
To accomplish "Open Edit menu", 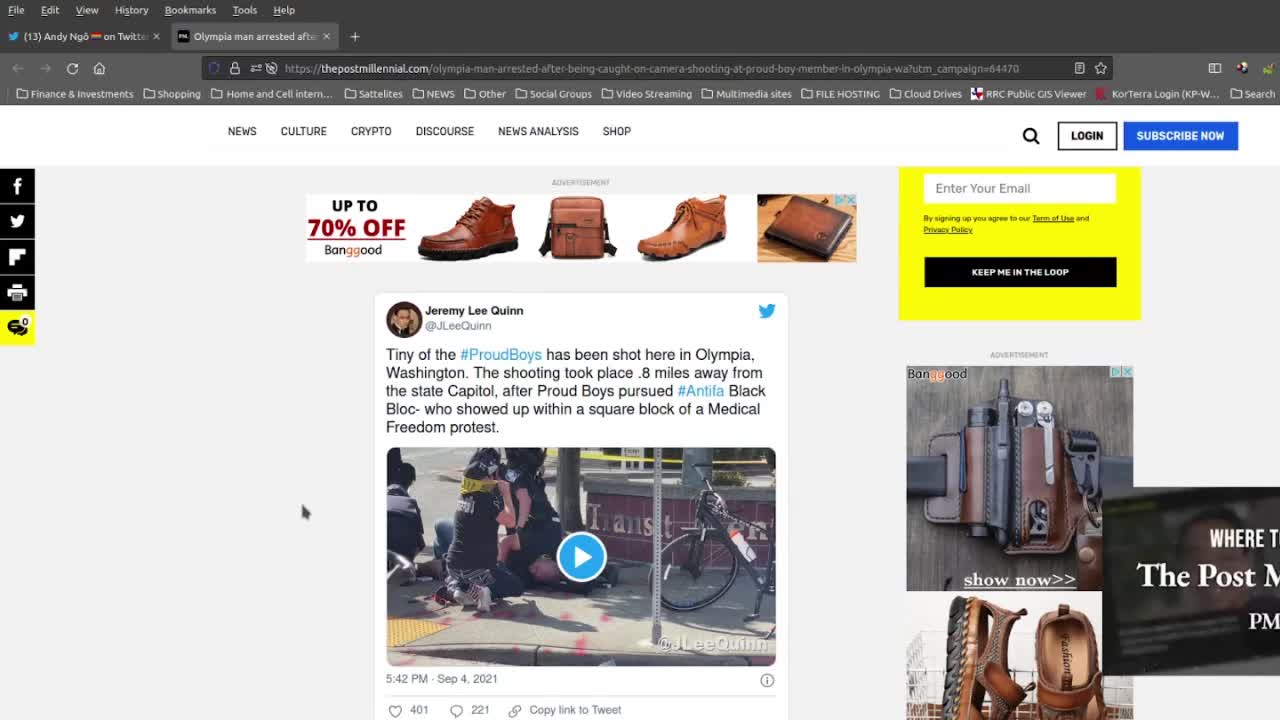I will click(50, 10).
